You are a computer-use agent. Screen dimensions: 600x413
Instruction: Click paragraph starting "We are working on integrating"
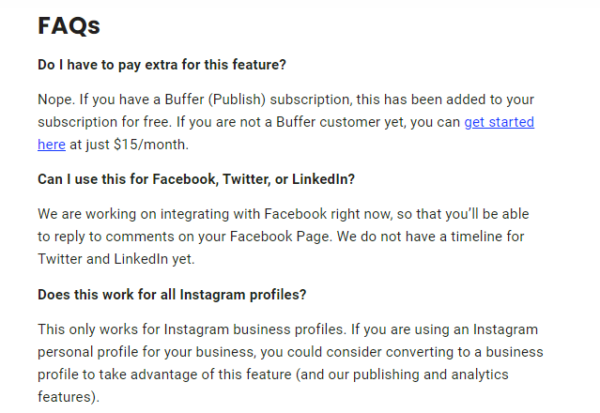click(283, 237)
